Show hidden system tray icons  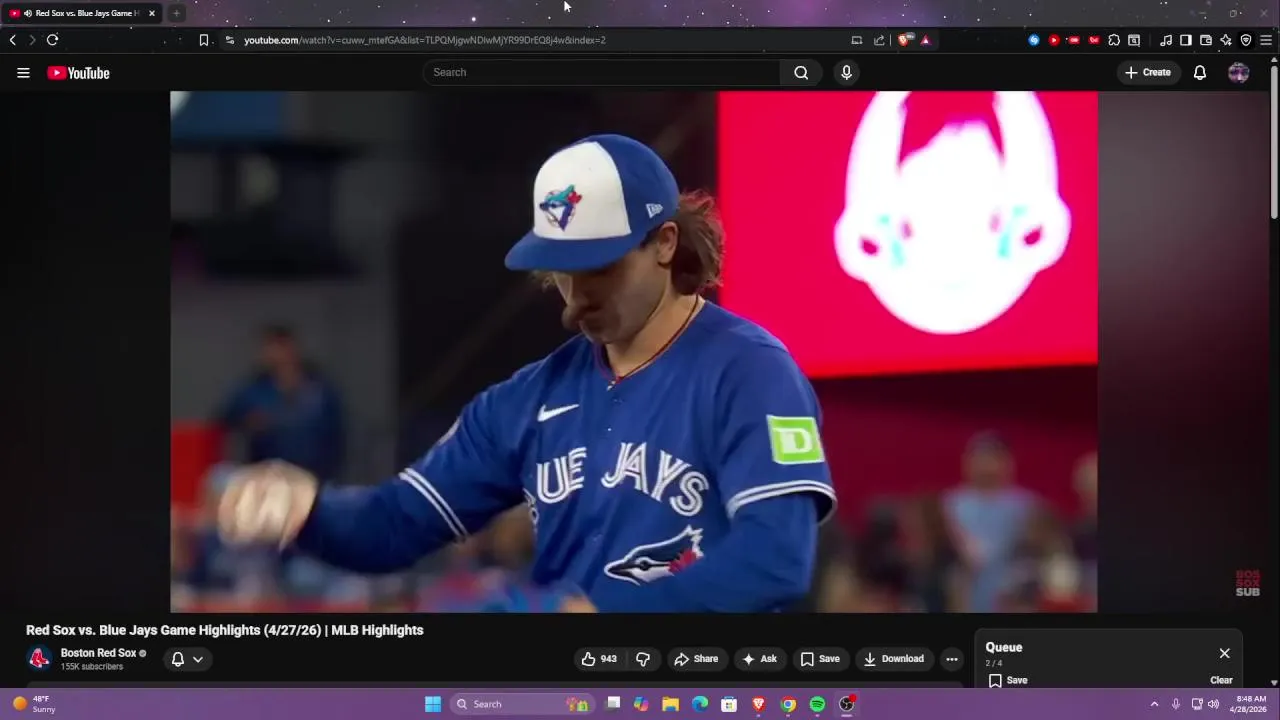[1154, 704]
